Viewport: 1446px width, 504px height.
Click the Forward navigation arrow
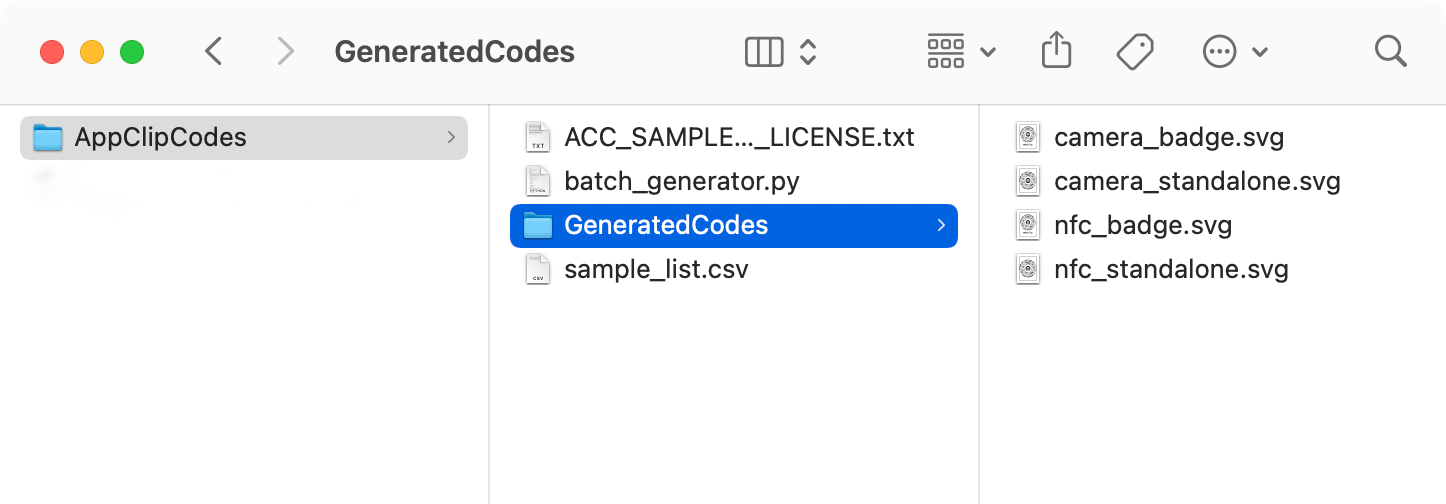286,51
